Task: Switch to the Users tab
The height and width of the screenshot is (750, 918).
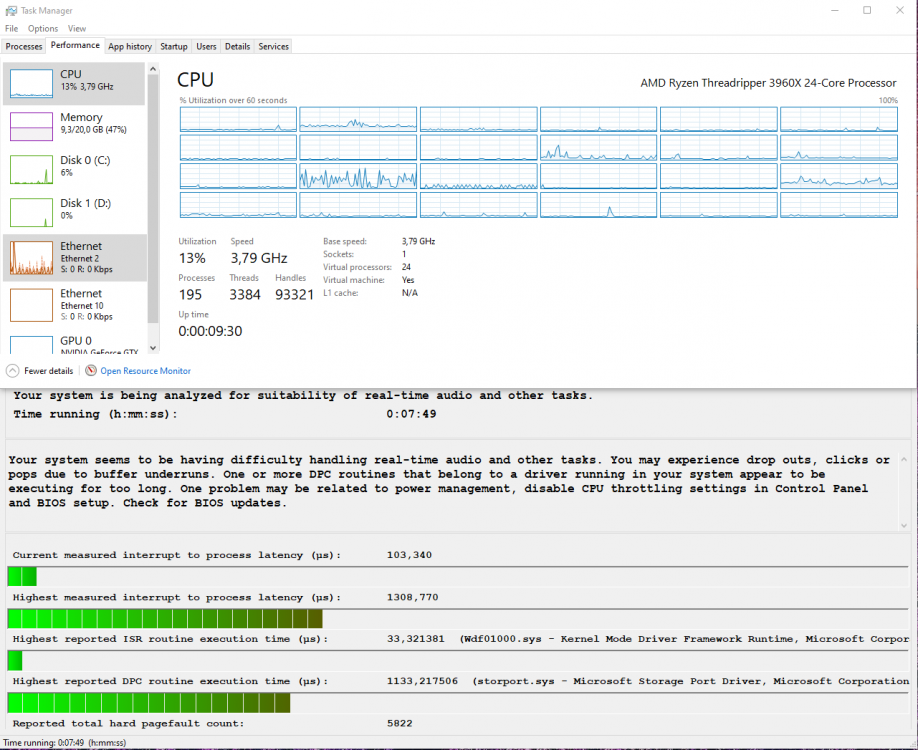Action: (206, 46)
